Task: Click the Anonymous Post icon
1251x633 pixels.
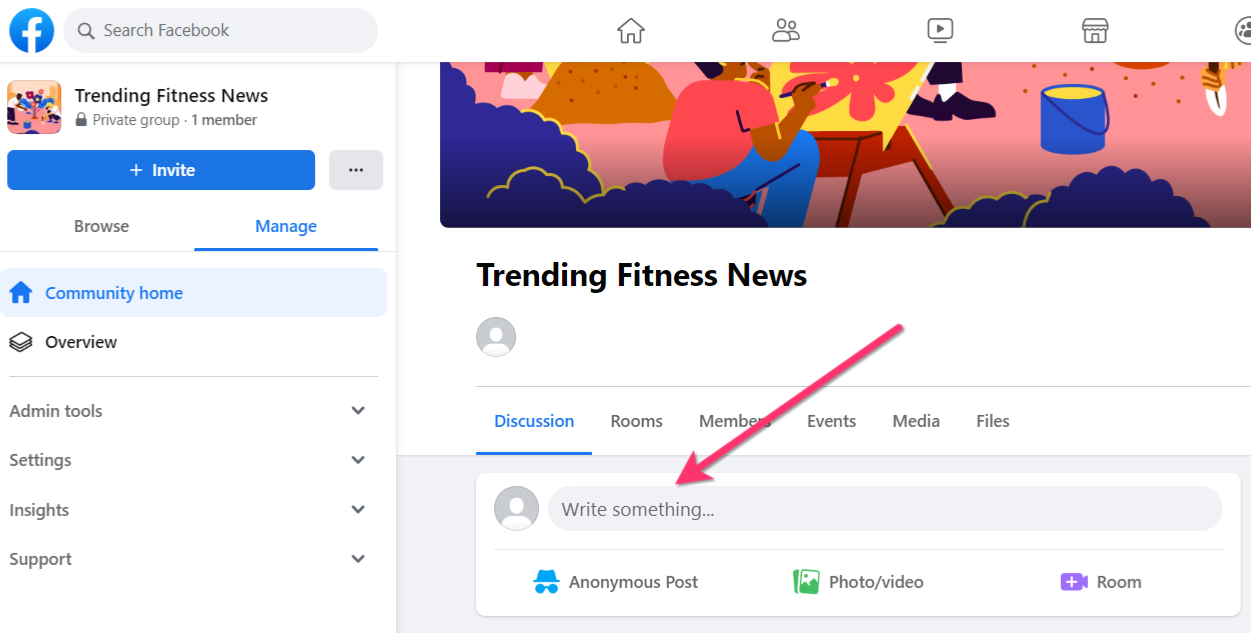Action: (546, 582)
